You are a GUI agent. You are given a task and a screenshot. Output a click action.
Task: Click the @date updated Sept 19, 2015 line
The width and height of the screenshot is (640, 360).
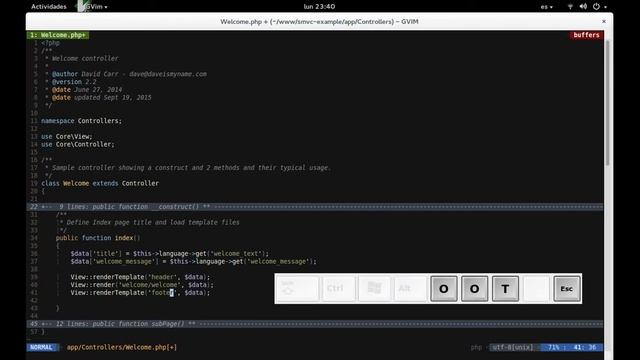click(x=98, y=98)
